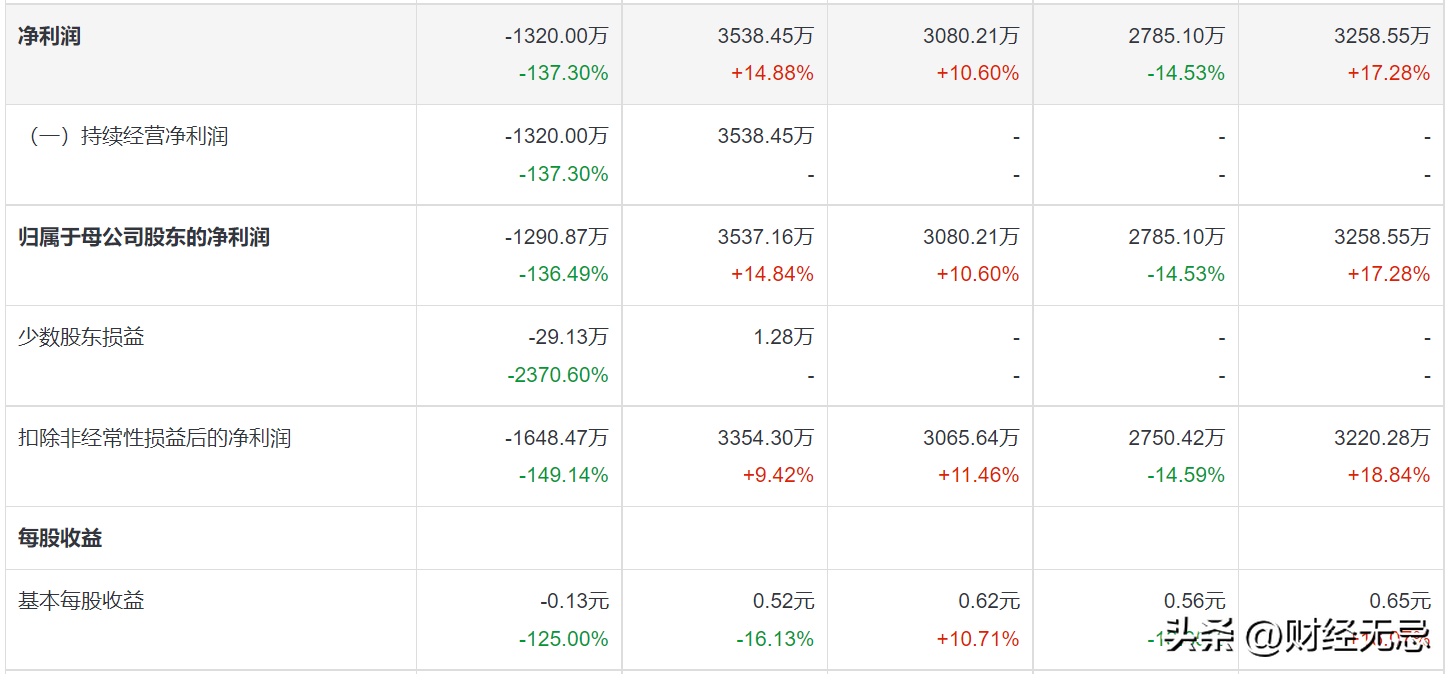Click the 净利润 row header
Viewport: 1451px width, 674px height.
point(49,36)
